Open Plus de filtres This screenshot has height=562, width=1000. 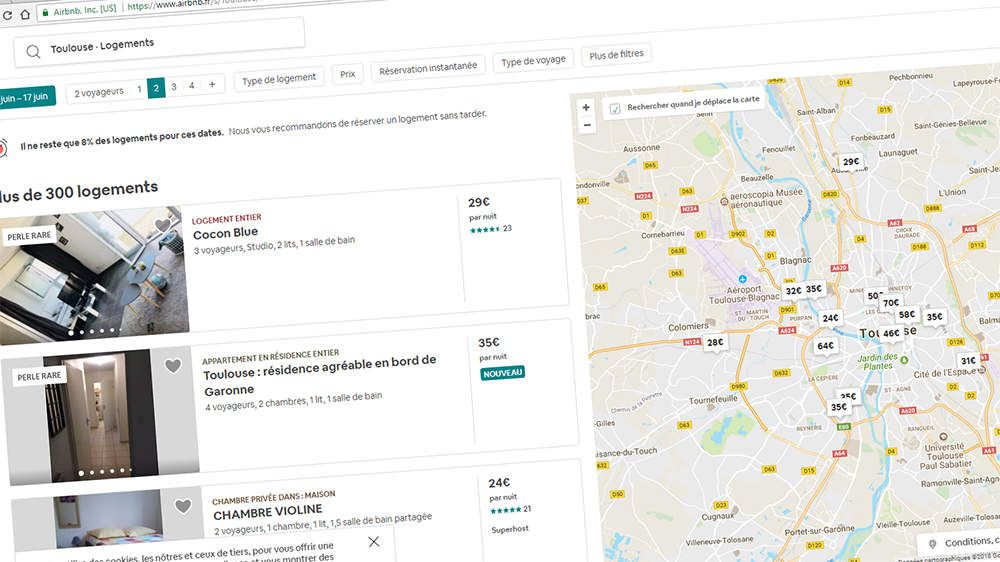616,55
